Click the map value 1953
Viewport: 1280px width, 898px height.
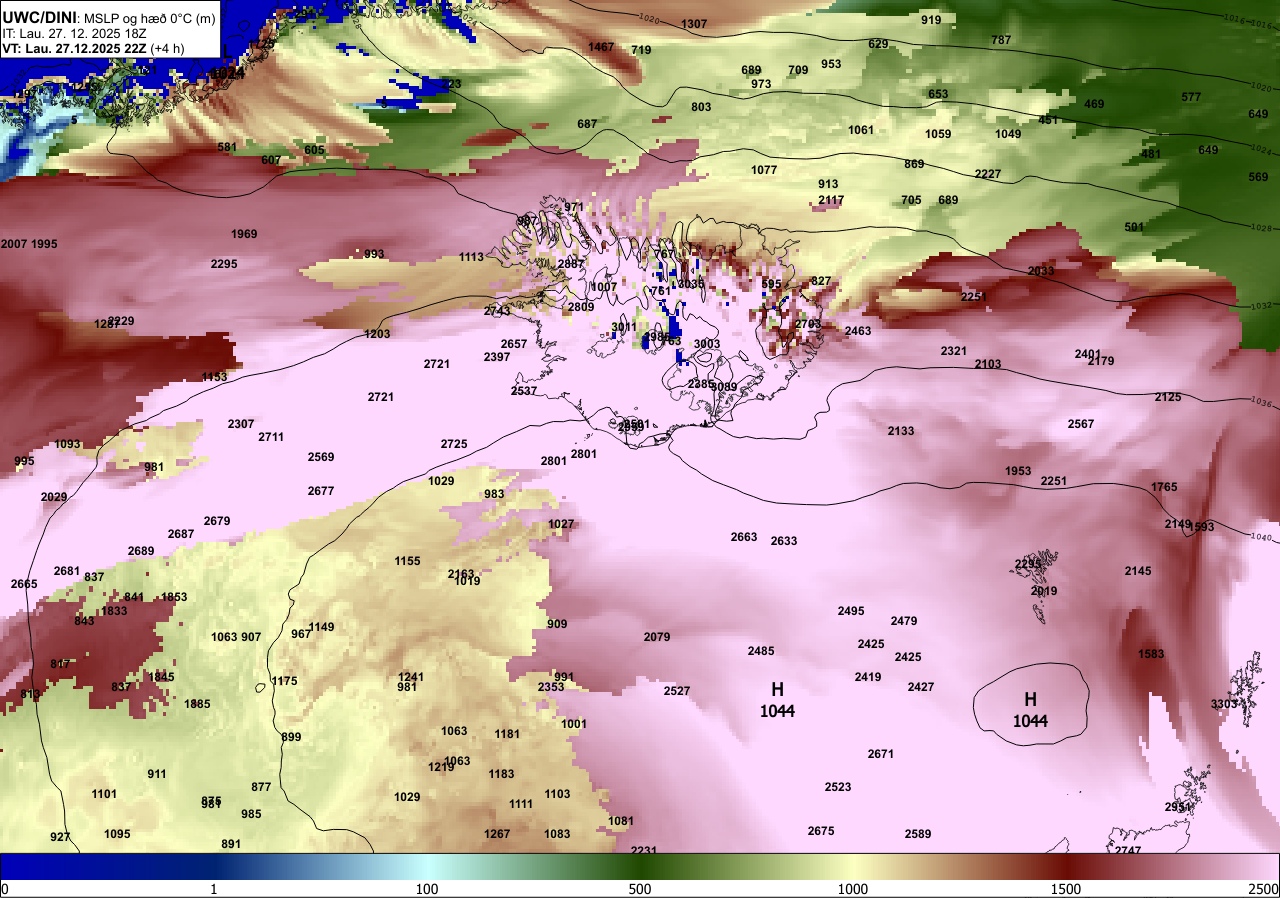[x=1018, y=471]
